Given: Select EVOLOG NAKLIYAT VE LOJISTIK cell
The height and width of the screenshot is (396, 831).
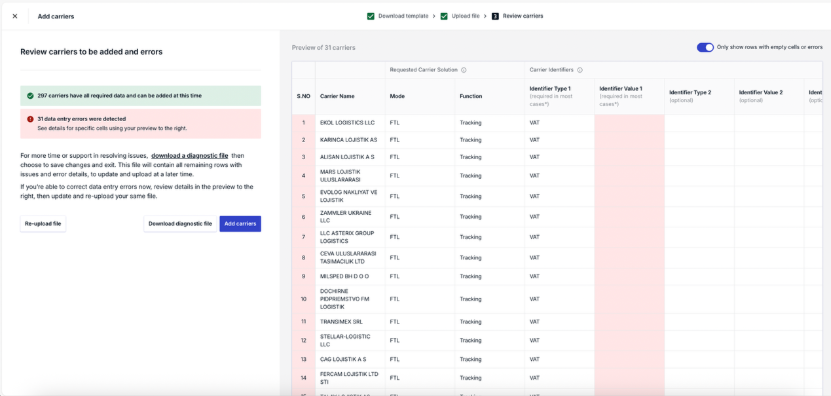Looking at the screenshot, I should 350,196.
